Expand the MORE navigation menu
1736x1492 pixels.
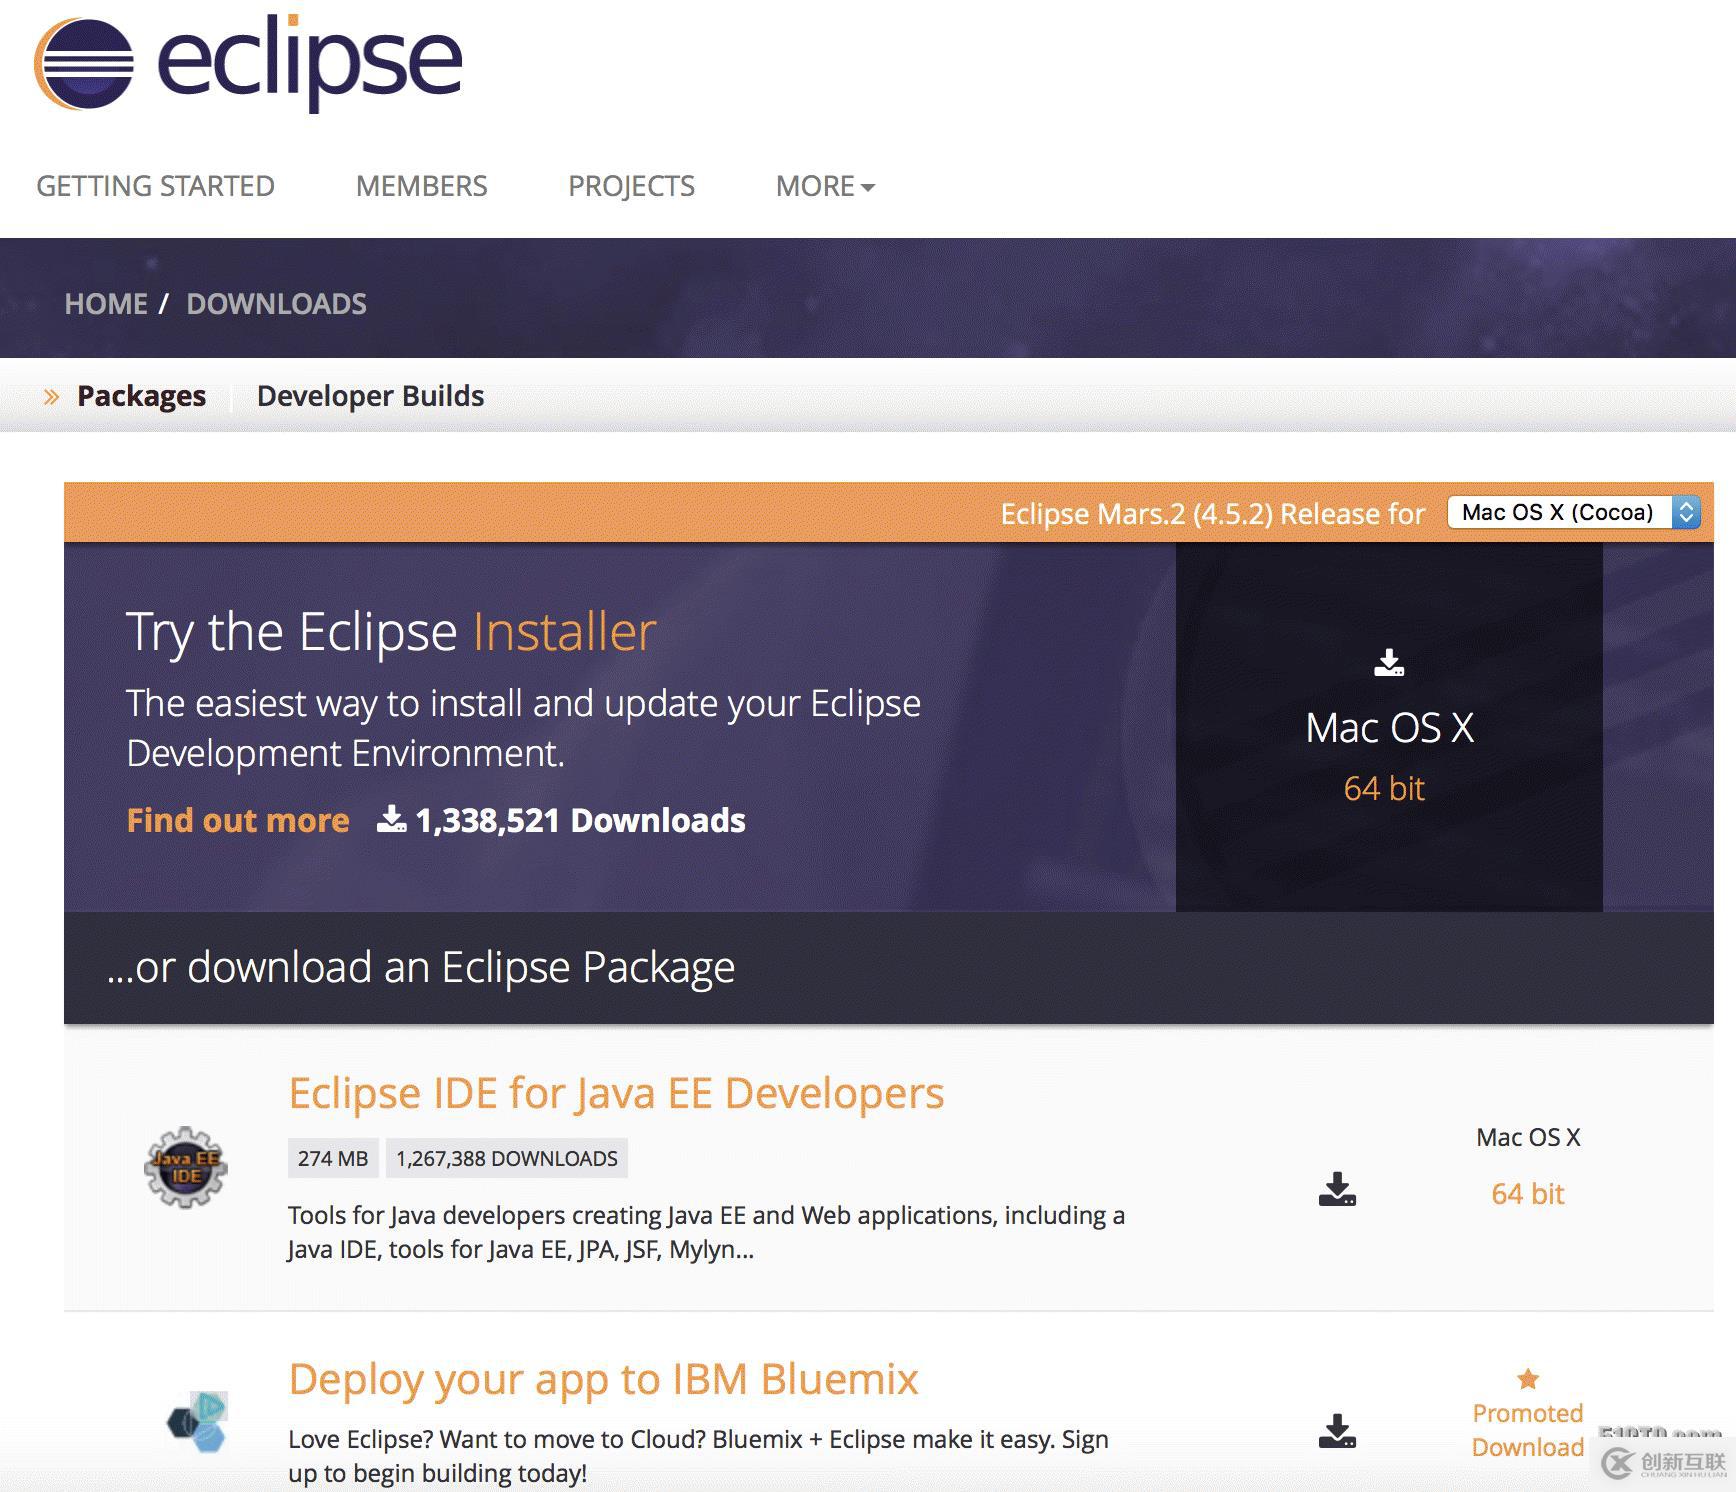pos(823,185)
